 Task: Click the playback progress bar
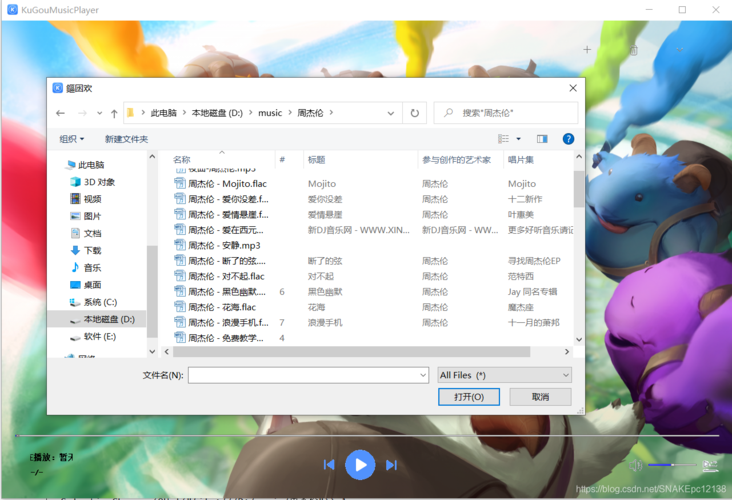(x=366, y=436)
